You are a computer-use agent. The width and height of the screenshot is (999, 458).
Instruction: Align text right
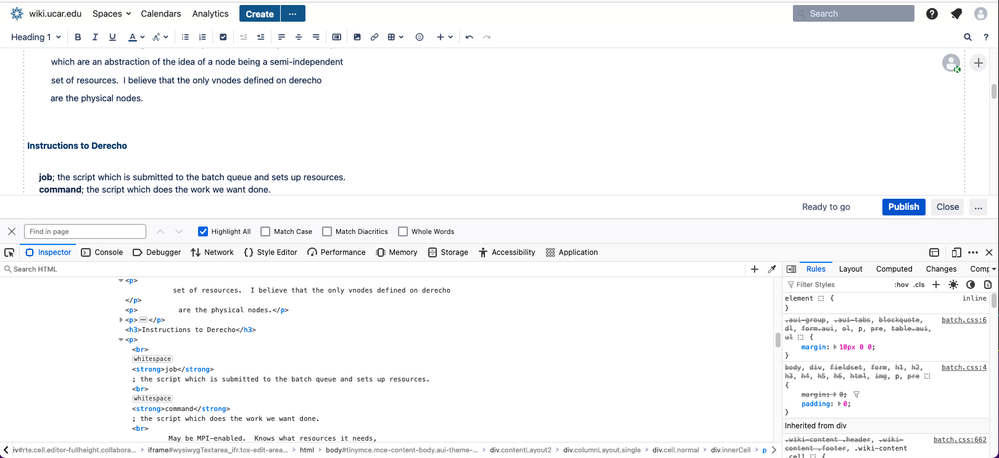click(x=315, y=37)
